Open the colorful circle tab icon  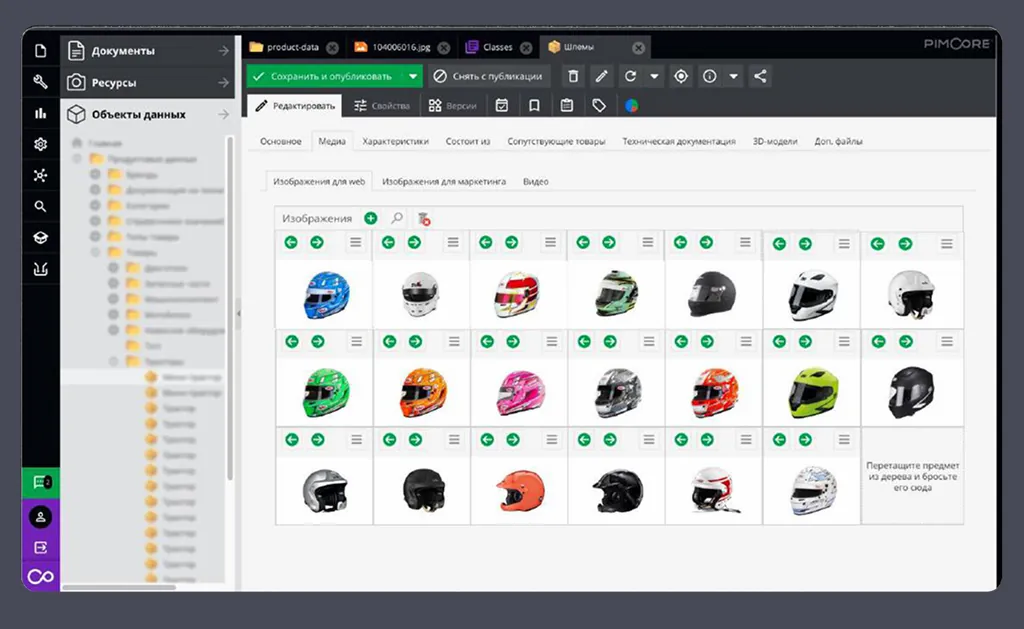632,106
